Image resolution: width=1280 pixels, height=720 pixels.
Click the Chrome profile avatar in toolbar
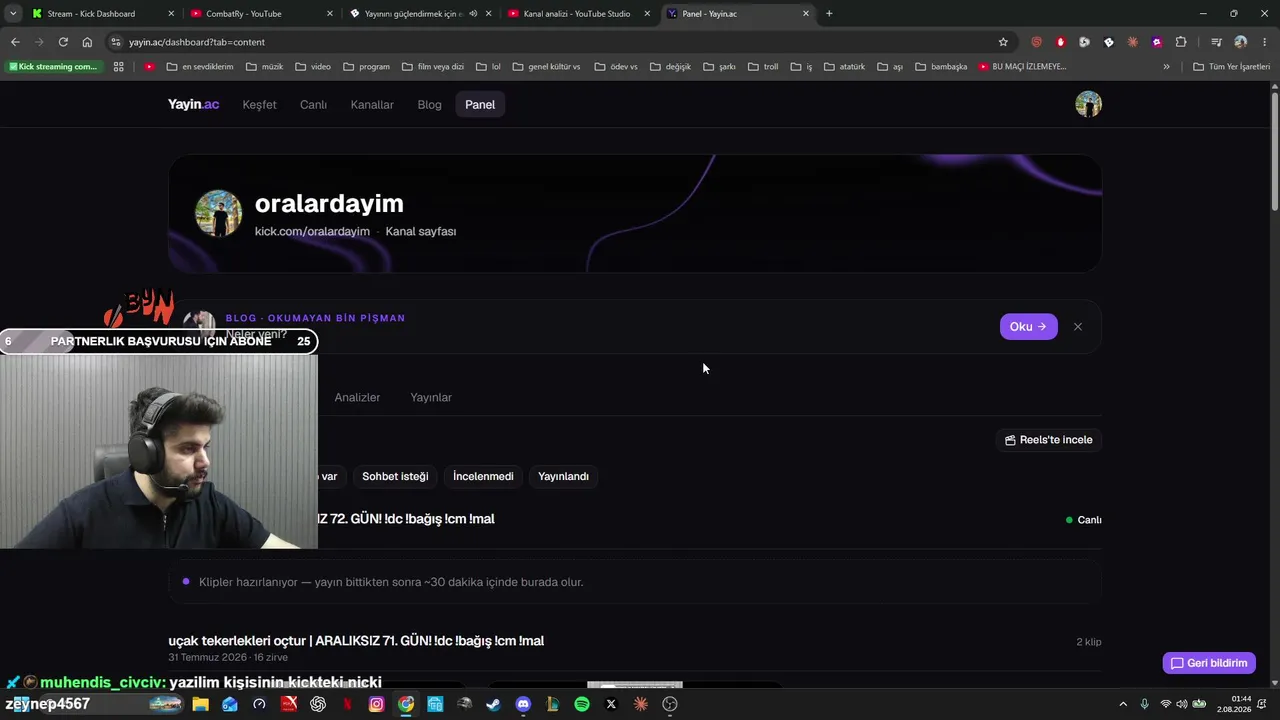coord(1240,42)
